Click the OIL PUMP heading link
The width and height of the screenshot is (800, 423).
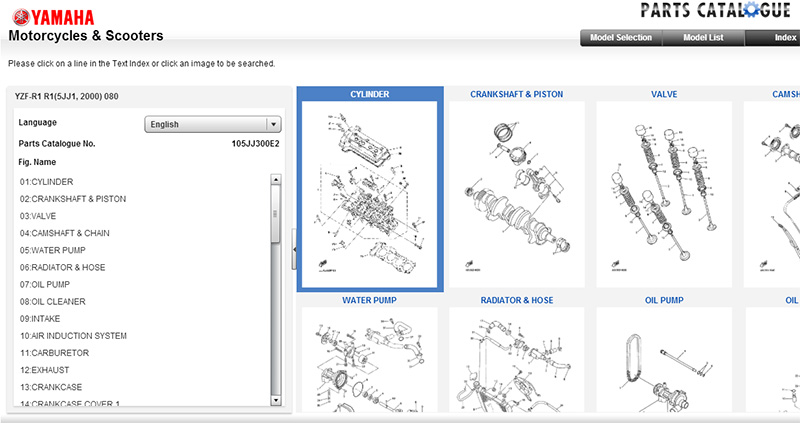click(664, 301)
